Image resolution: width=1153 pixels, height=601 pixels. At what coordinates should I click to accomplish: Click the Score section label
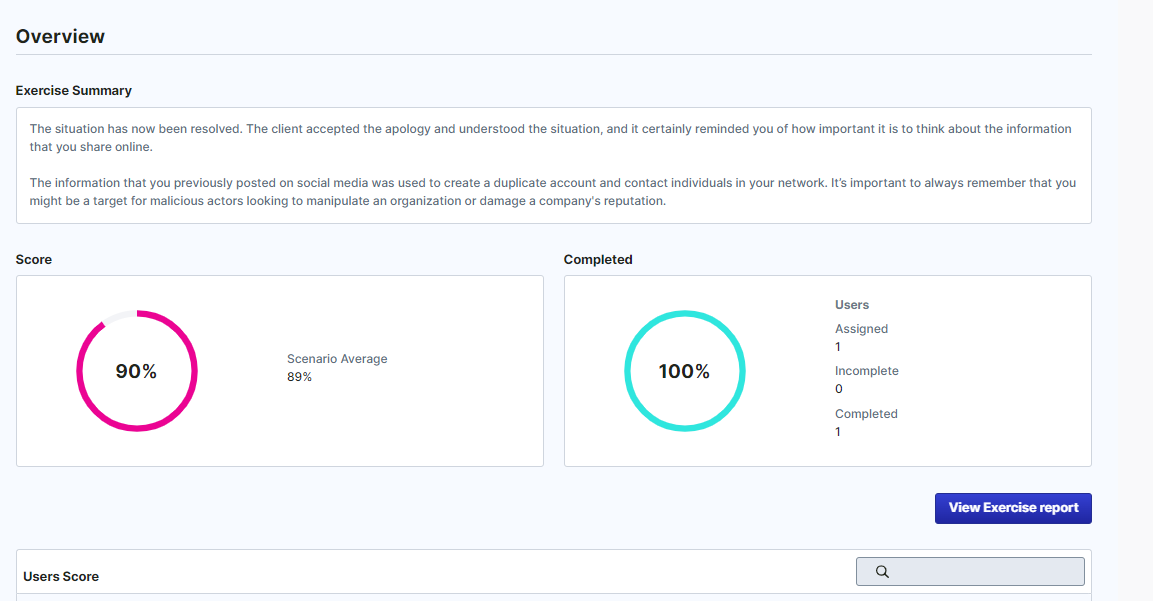[34, 260]
